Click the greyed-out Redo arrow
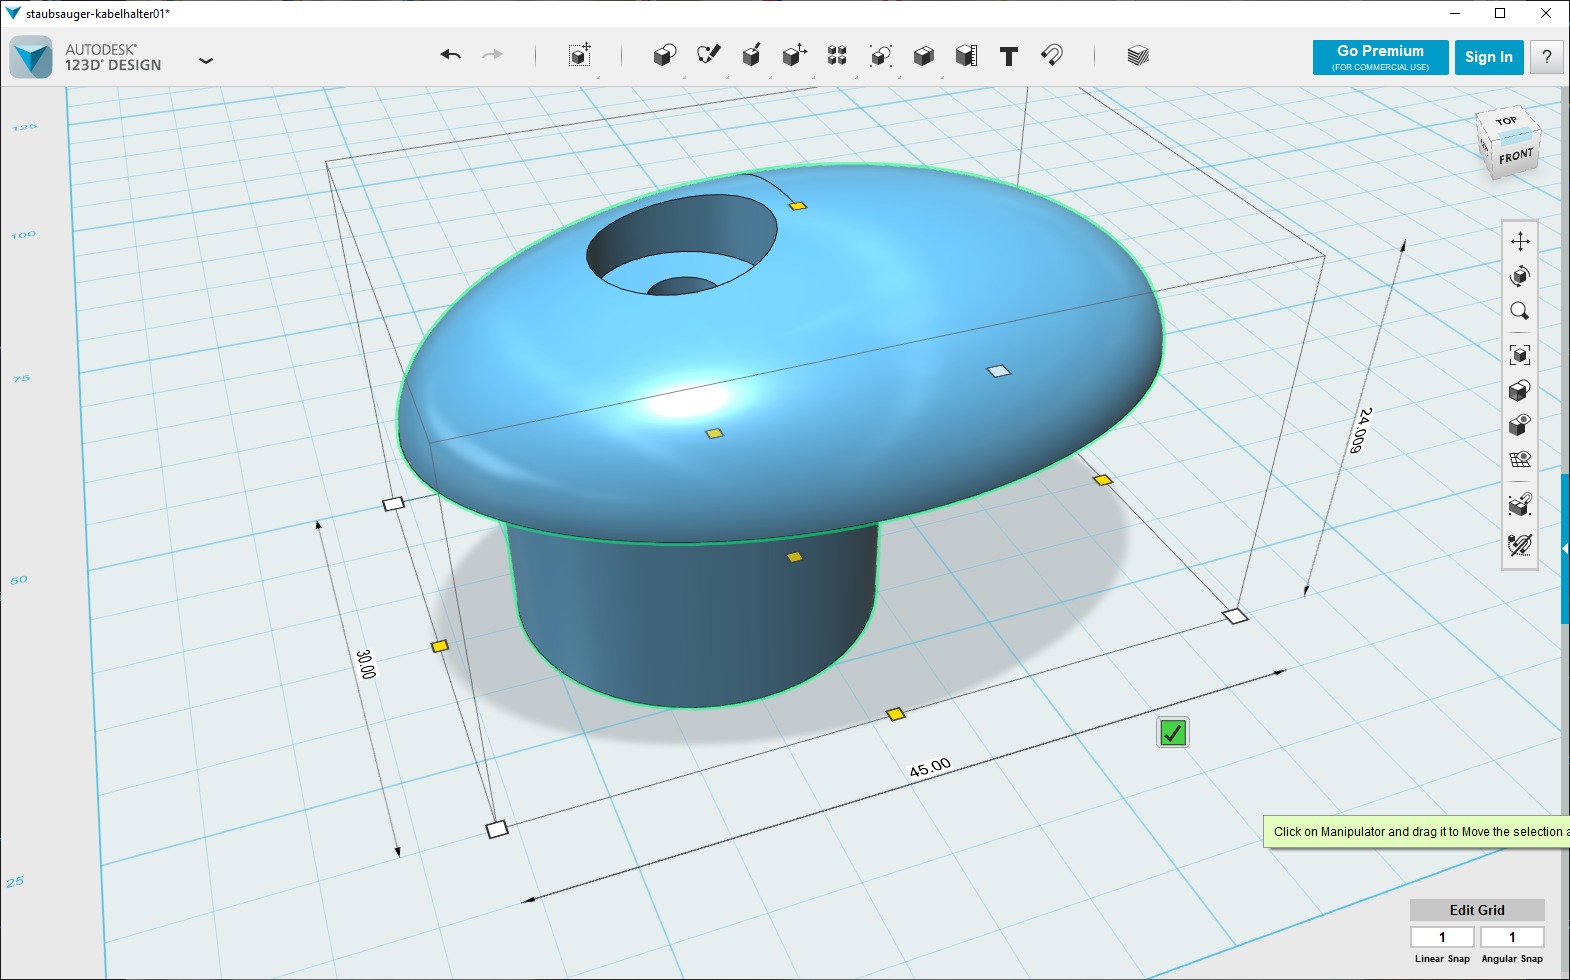Viewport: 1570px width, 980px height. point(492,55)
